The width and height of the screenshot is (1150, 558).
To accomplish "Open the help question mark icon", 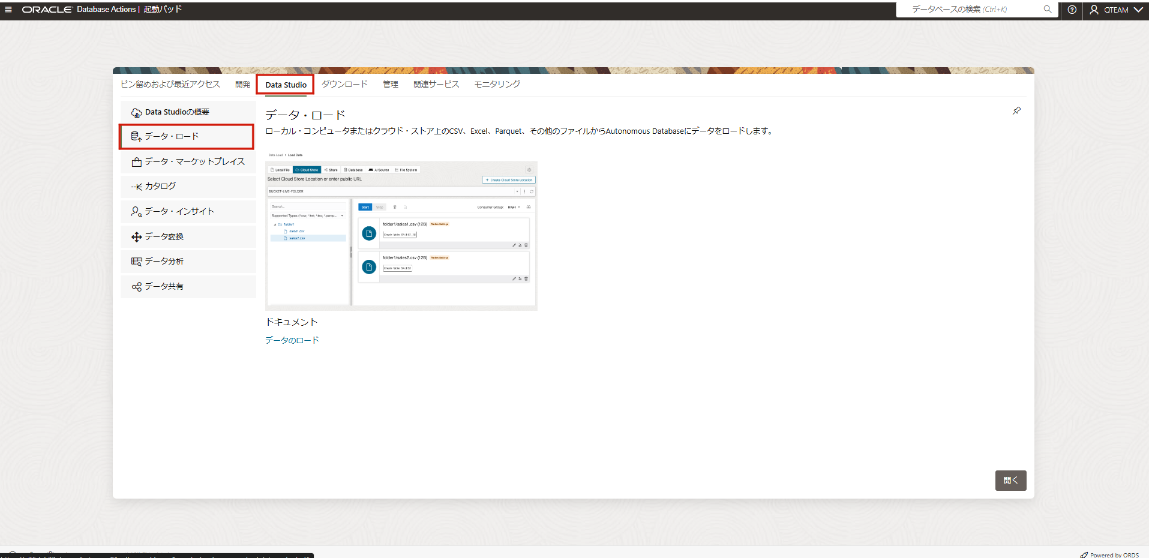I will point(1072,10).
